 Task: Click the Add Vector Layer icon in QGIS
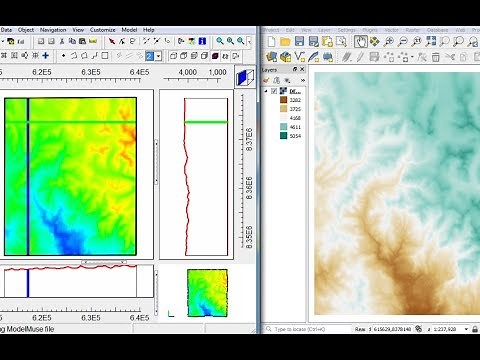tap(299, 57)
